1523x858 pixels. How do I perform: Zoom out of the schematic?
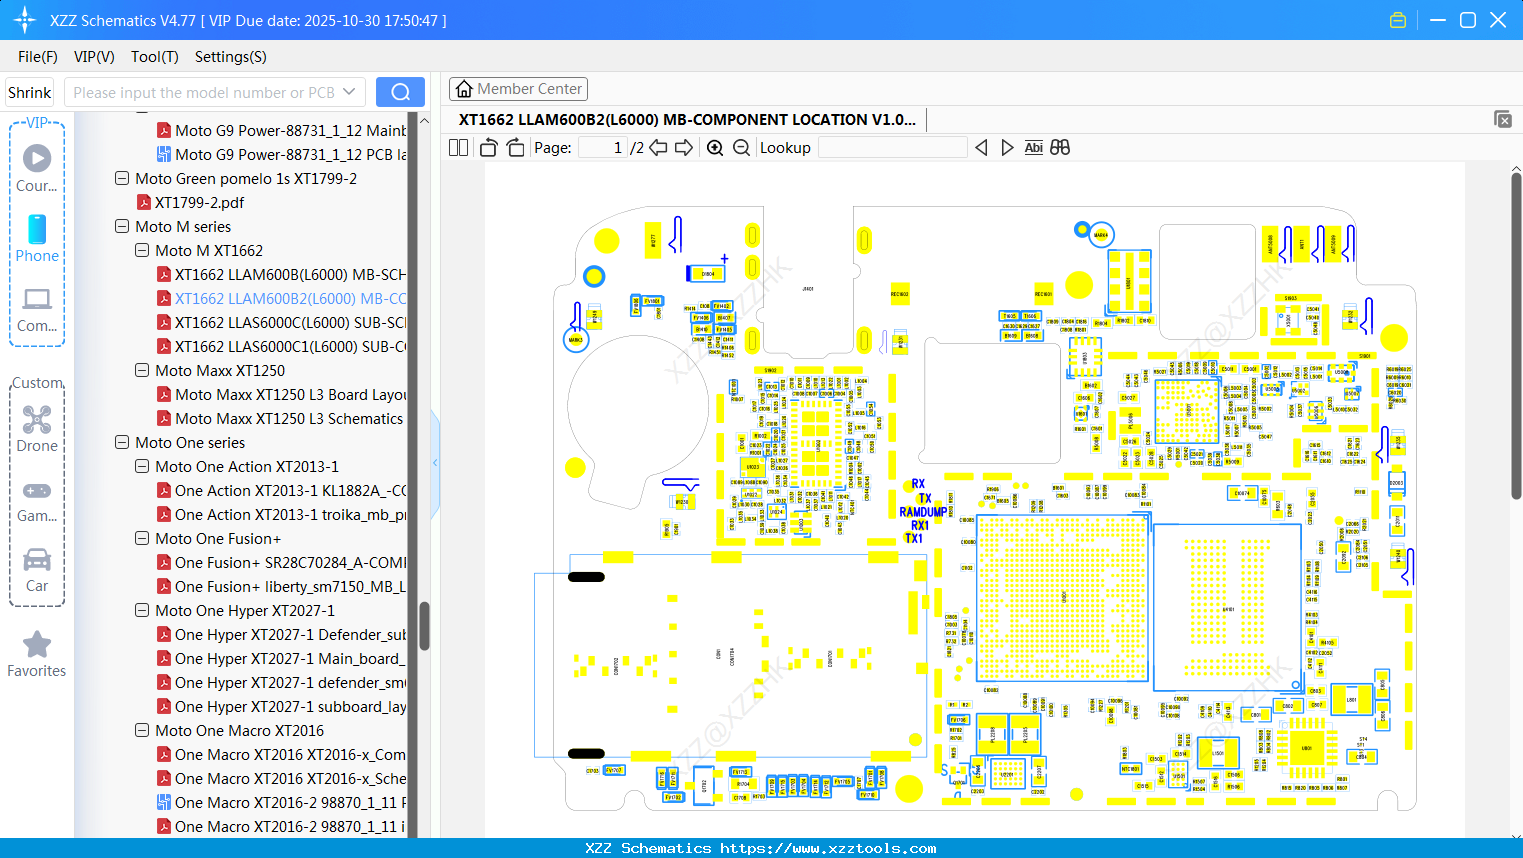coord(741,148)
